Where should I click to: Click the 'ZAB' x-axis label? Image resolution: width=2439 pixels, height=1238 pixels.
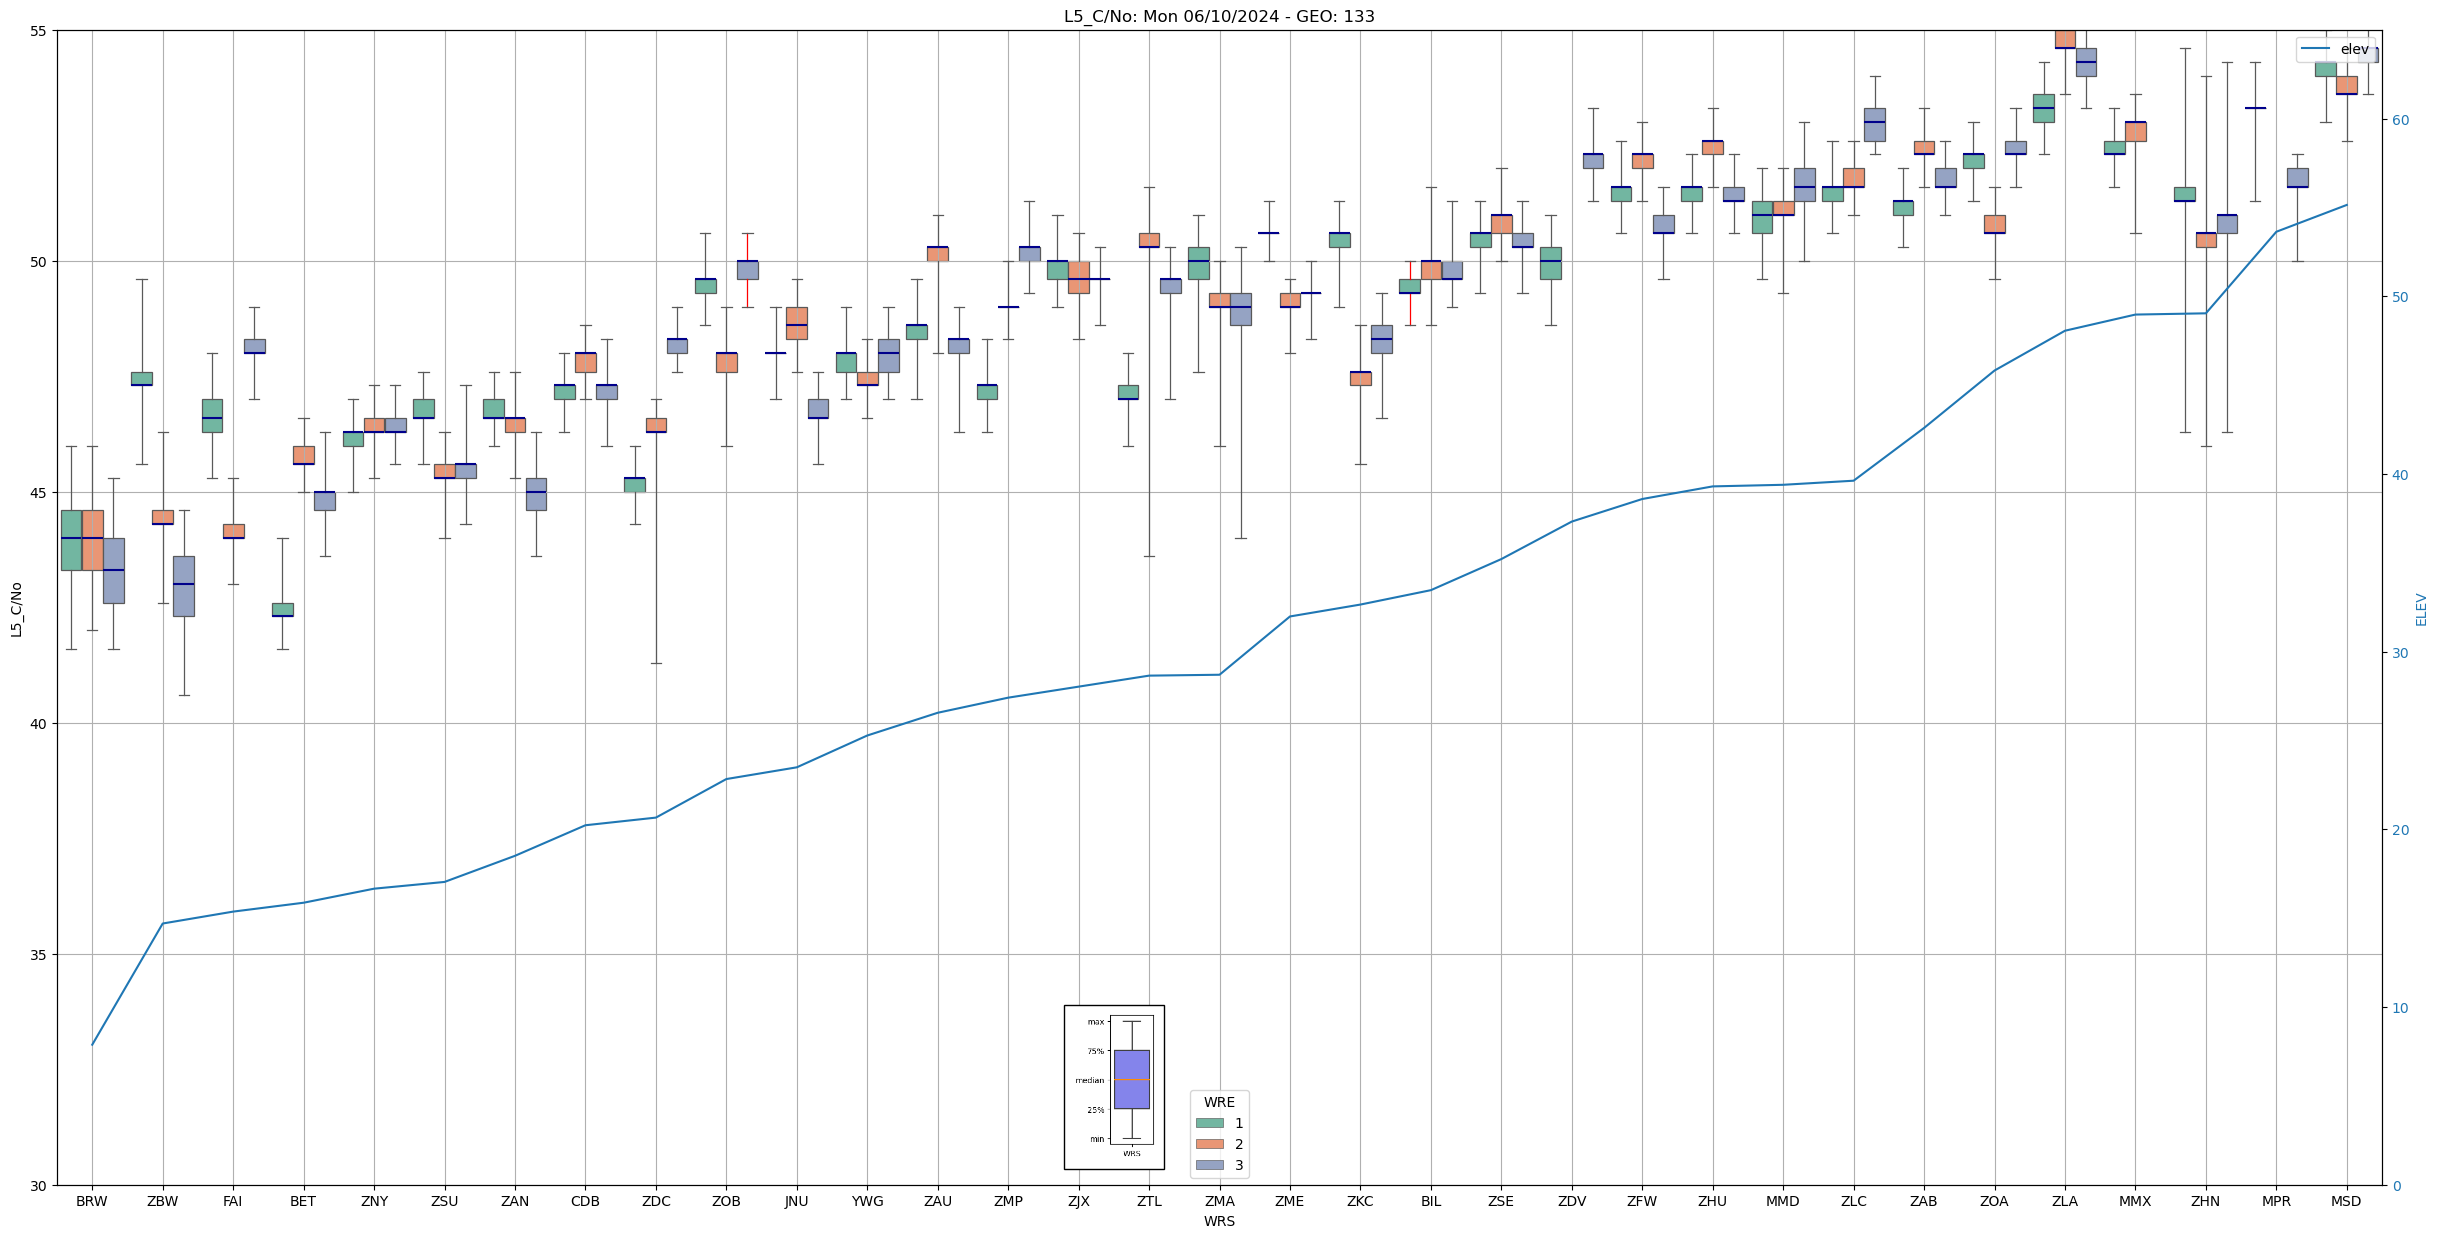click(x=1924, y=1201)
